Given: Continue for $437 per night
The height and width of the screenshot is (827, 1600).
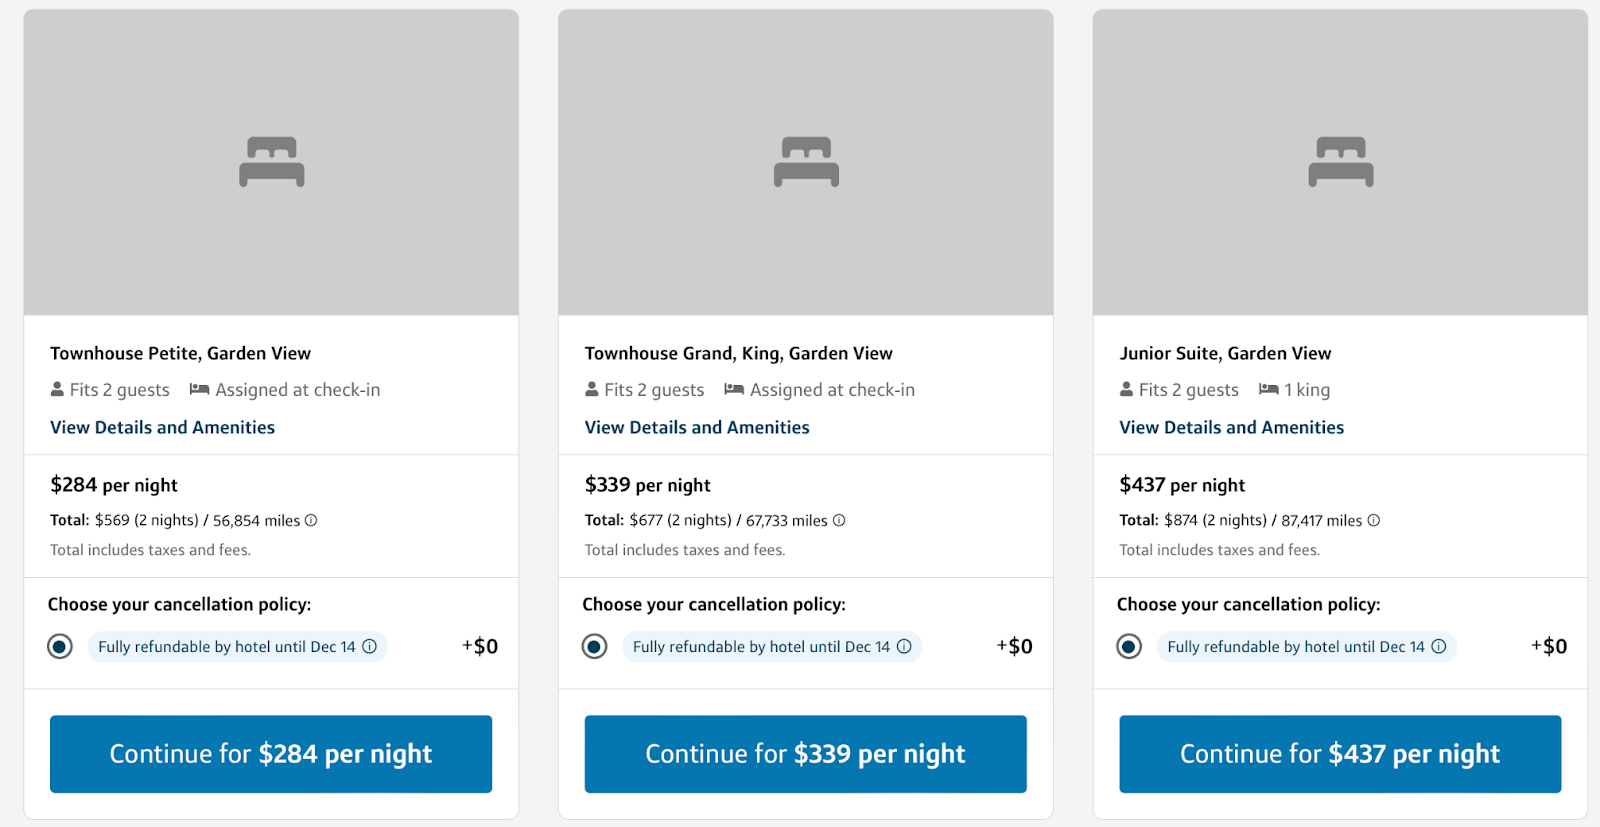Looking at the screenshot, I should (1340, 754).
